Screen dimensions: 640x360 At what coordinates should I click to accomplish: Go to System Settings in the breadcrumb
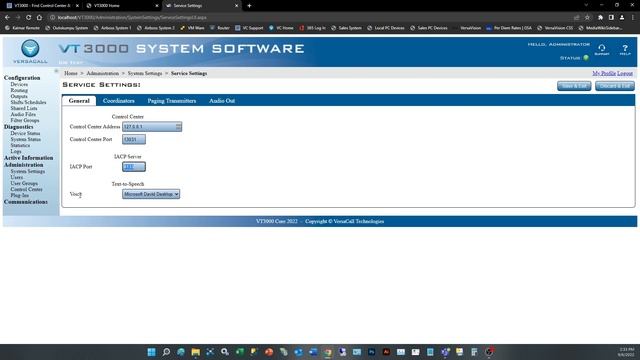[145, 73]
